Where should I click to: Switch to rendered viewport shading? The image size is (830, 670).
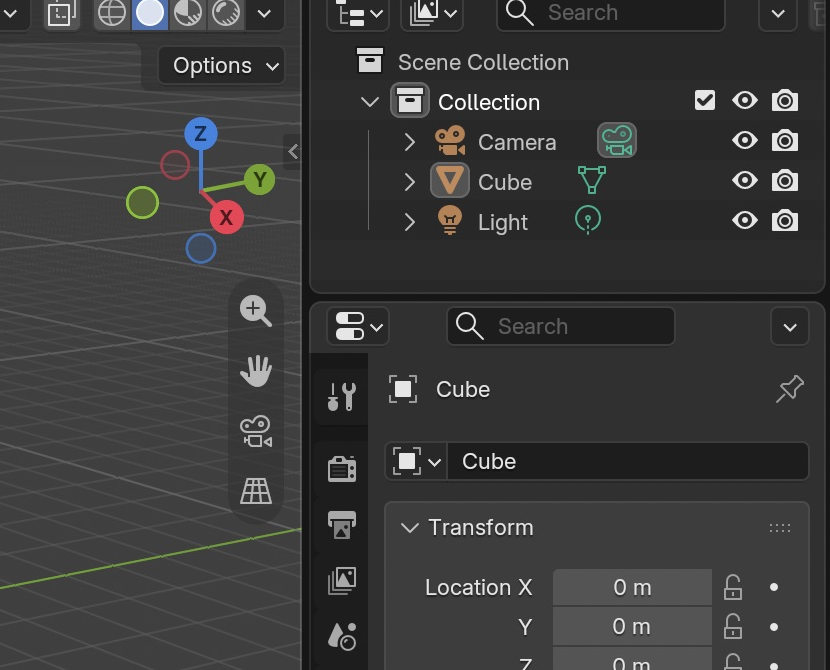226,13
